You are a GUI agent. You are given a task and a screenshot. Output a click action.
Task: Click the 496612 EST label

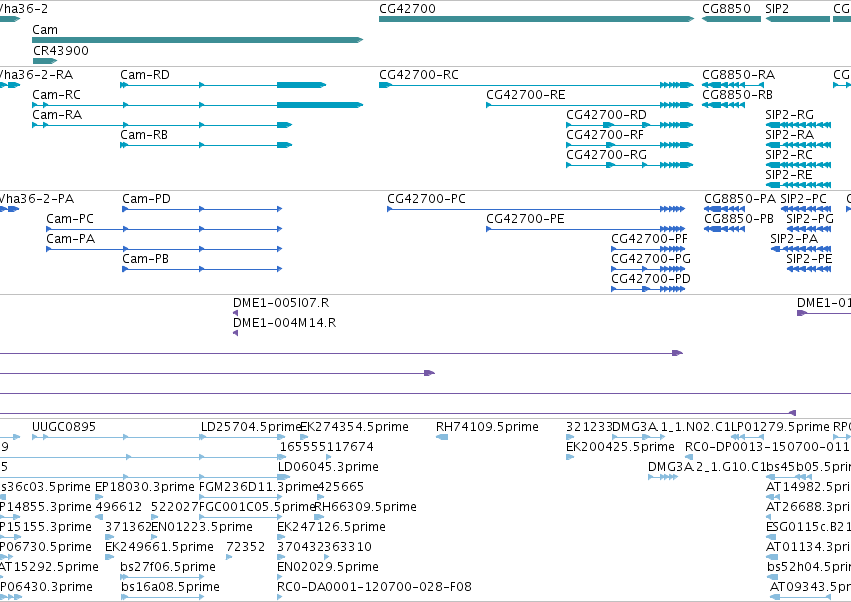118,506
